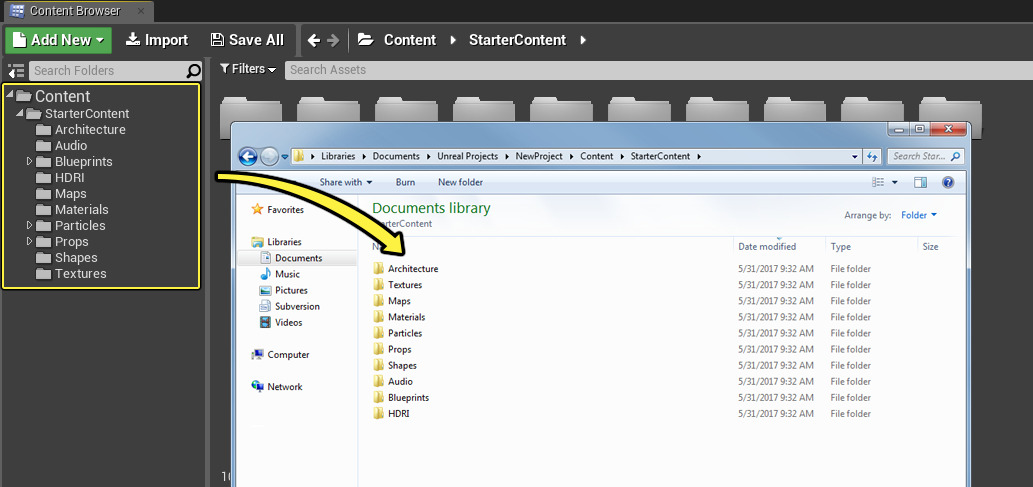Navigate back with Content Browser left arrow
This screenshot has height=487, width=1033.
point(314,40)
